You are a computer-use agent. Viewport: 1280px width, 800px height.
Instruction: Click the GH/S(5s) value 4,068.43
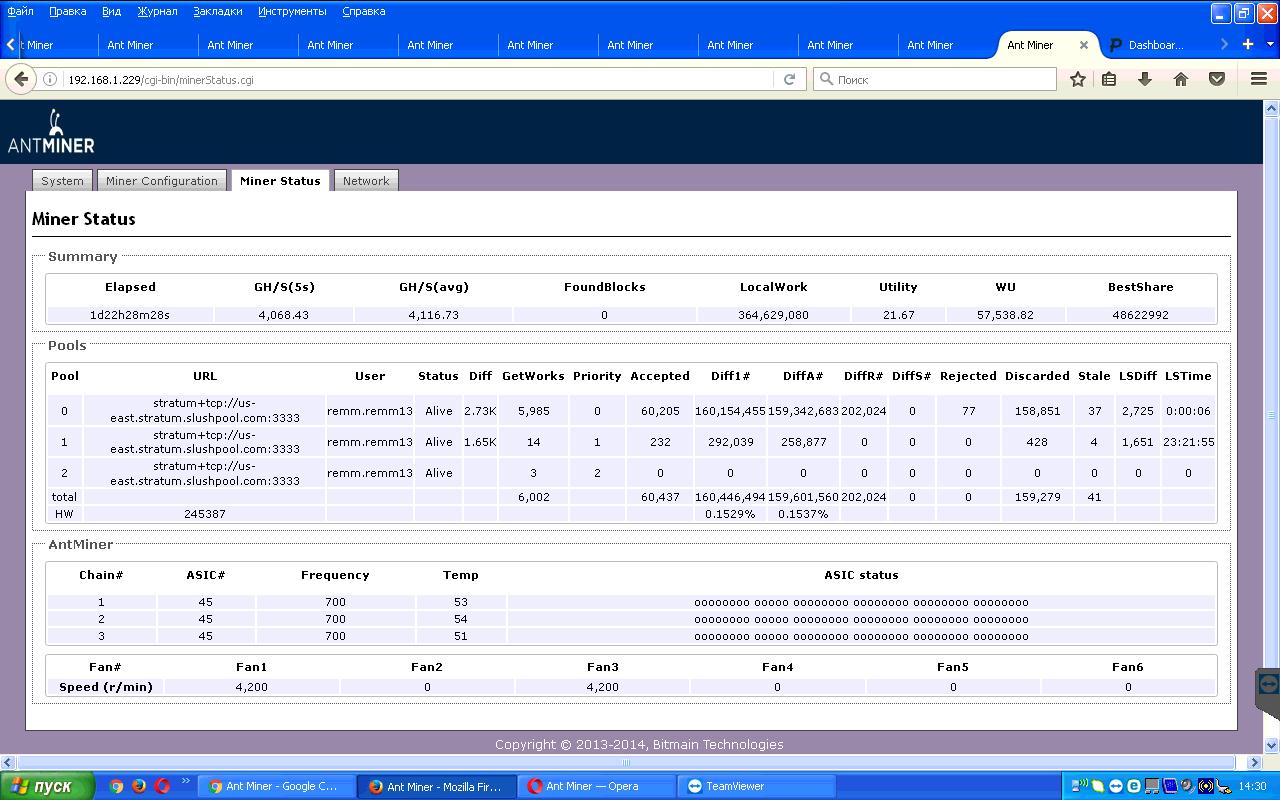coord(284,315)
